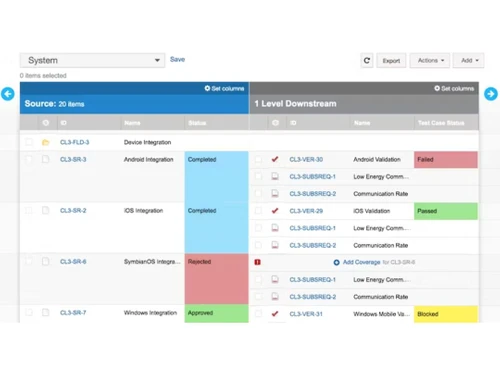Click the plus icon beside Add Coverage
The width and height of the screenshot is (500, 375).
(336, 262)
